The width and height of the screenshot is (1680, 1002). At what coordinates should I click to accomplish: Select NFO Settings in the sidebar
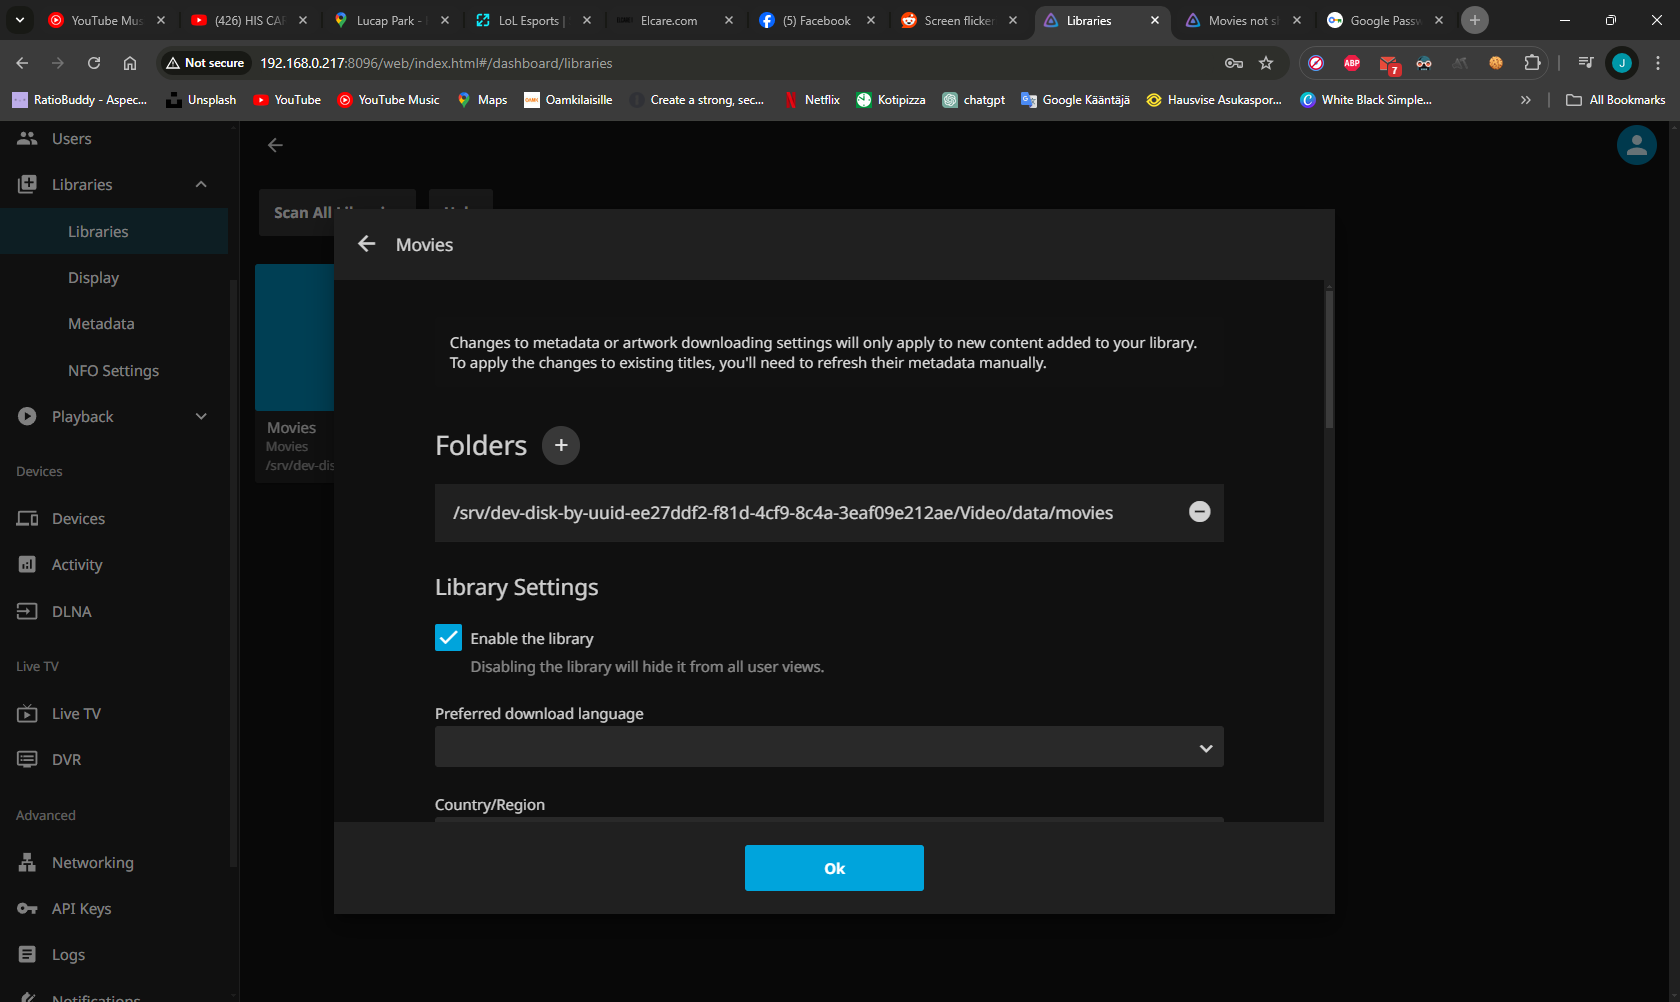(x=113, y=370)
